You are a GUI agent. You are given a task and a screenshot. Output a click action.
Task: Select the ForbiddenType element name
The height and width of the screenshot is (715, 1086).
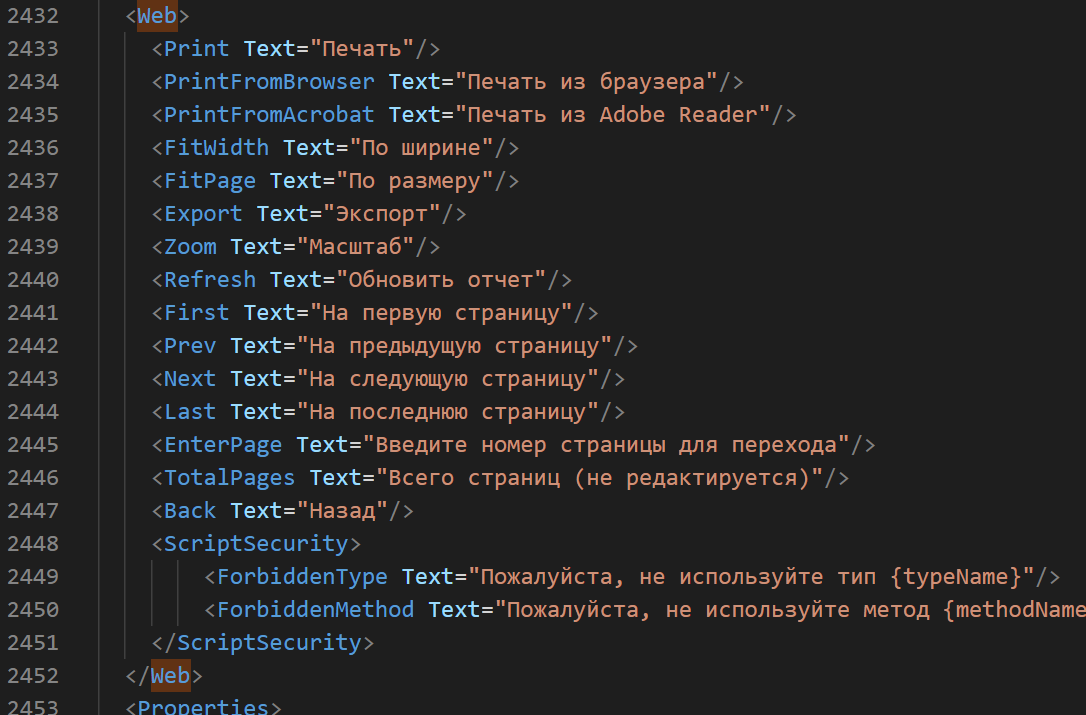pos(301,576)
